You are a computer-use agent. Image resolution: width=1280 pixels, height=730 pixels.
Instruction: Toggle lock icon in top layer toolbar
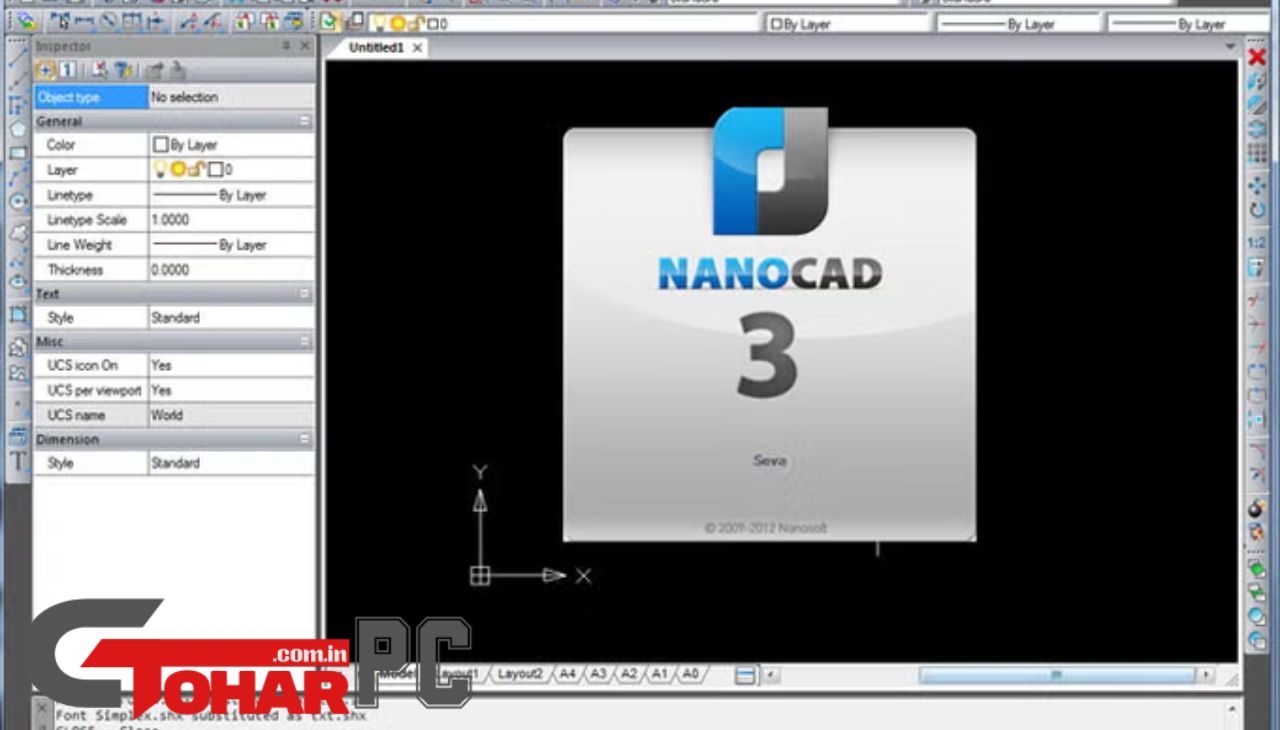(415, 22)
